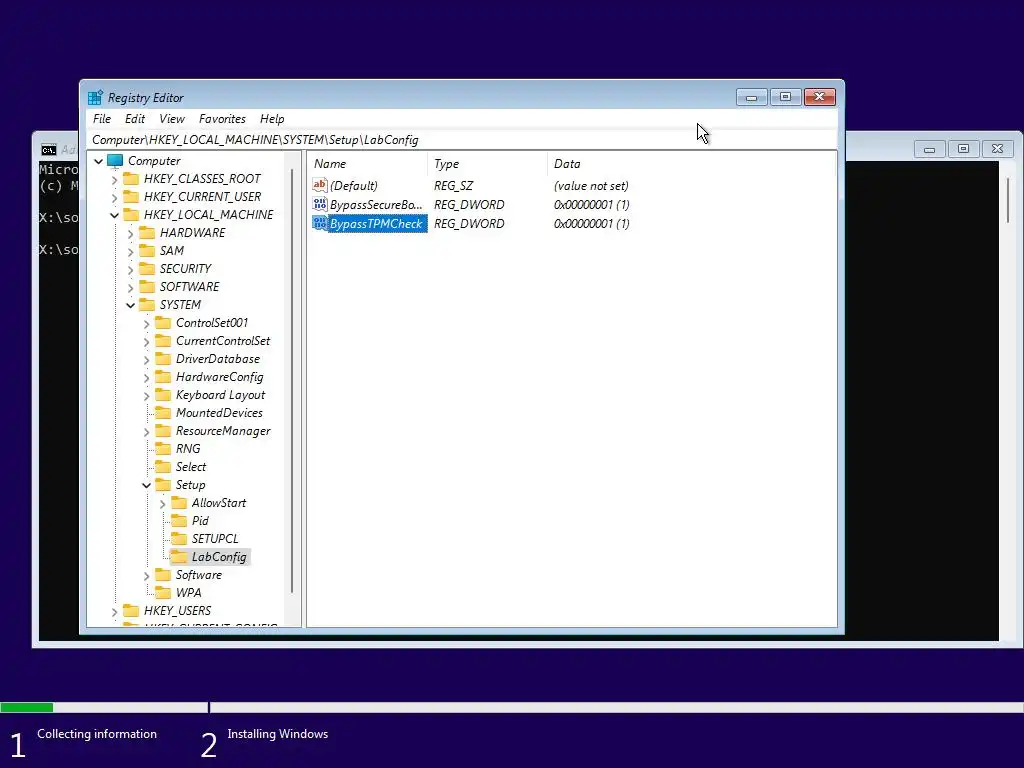Click the SECURITY folder icon
This screenshot has height=768, width=1024.
(x=148, y=268)
